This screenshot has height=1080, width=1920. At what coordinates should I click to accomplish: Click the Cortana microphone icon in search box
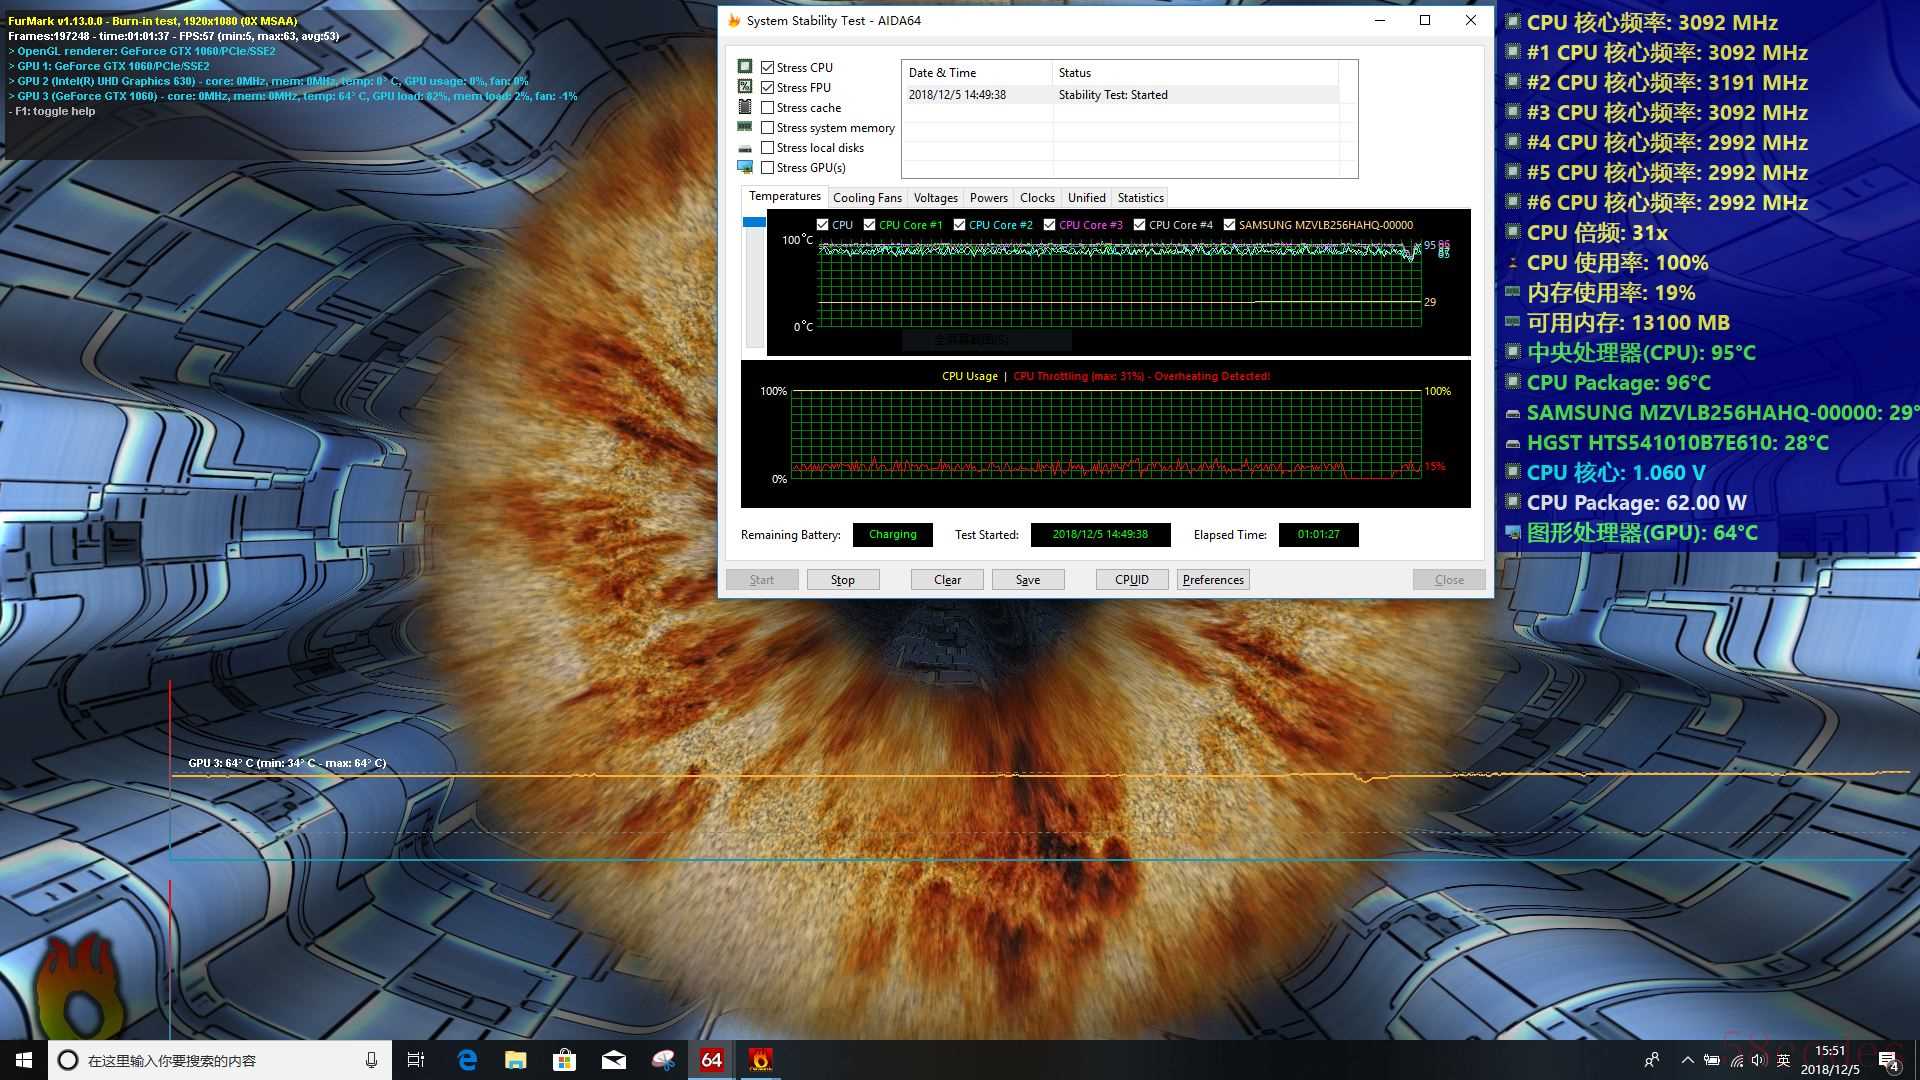point(371,1060)
